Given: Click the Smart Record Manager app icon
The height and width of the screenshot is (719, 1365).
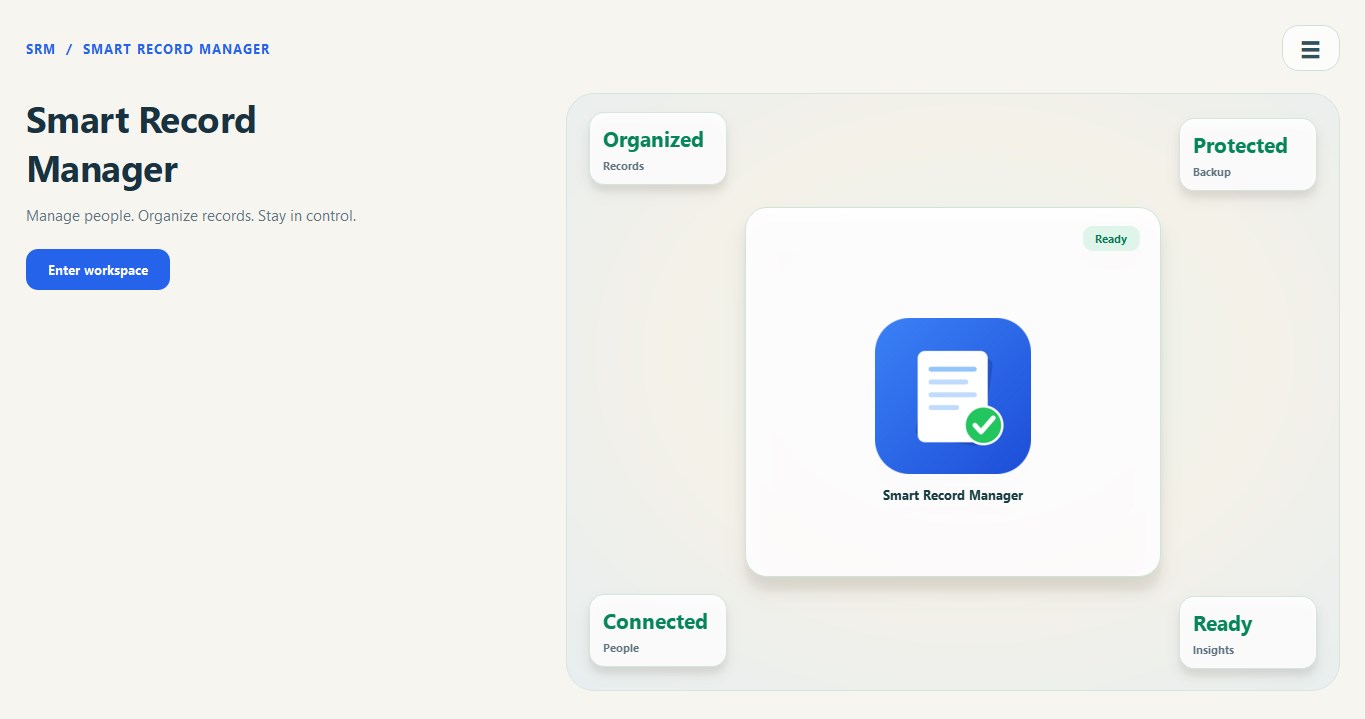Looking at the screenshot, I should [x=952, y=396].
